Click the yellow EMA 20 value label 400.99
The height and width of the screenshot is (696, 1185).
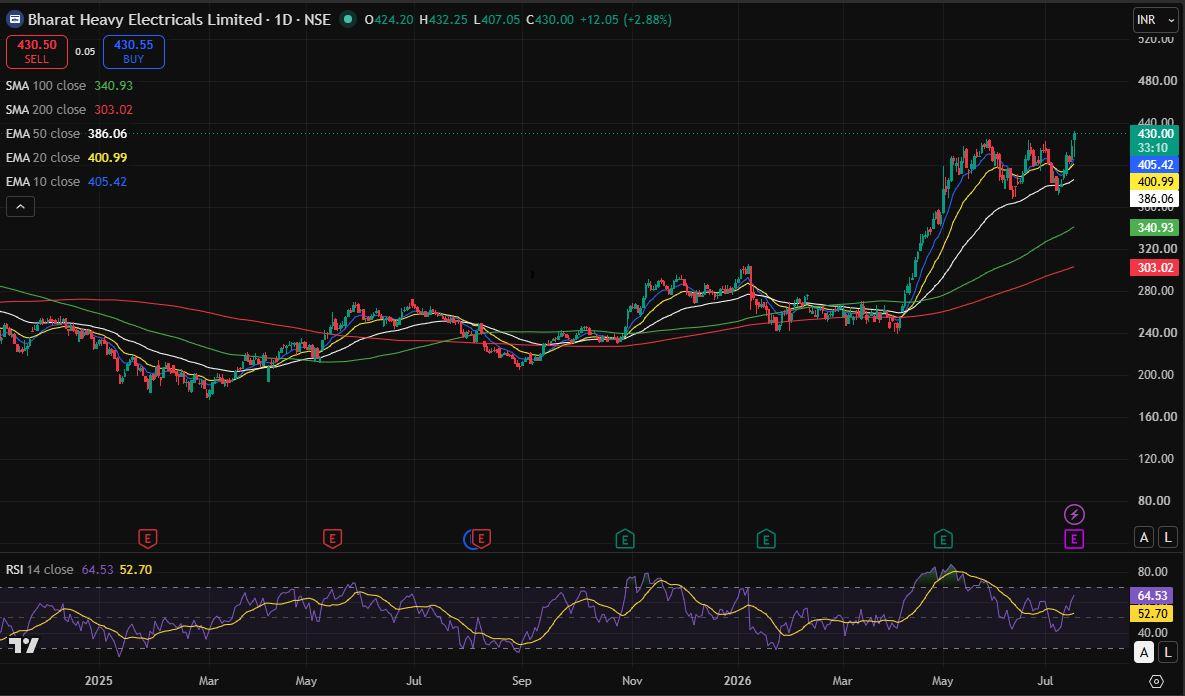tap(1154, 181)
